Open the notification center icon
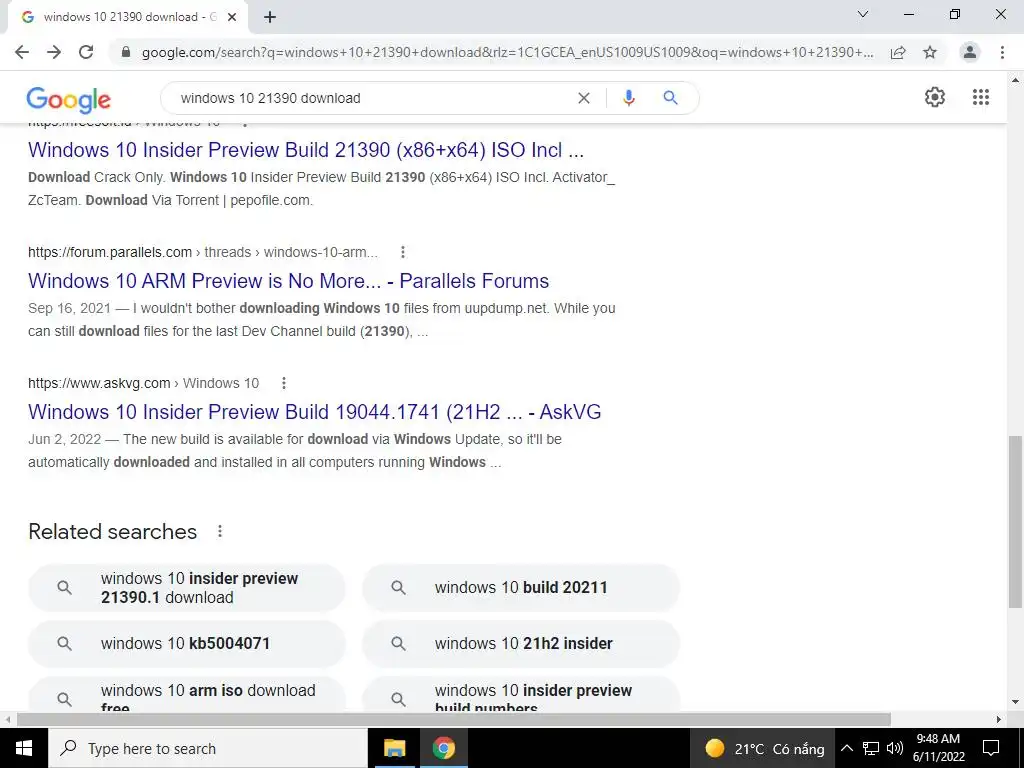 991,748
